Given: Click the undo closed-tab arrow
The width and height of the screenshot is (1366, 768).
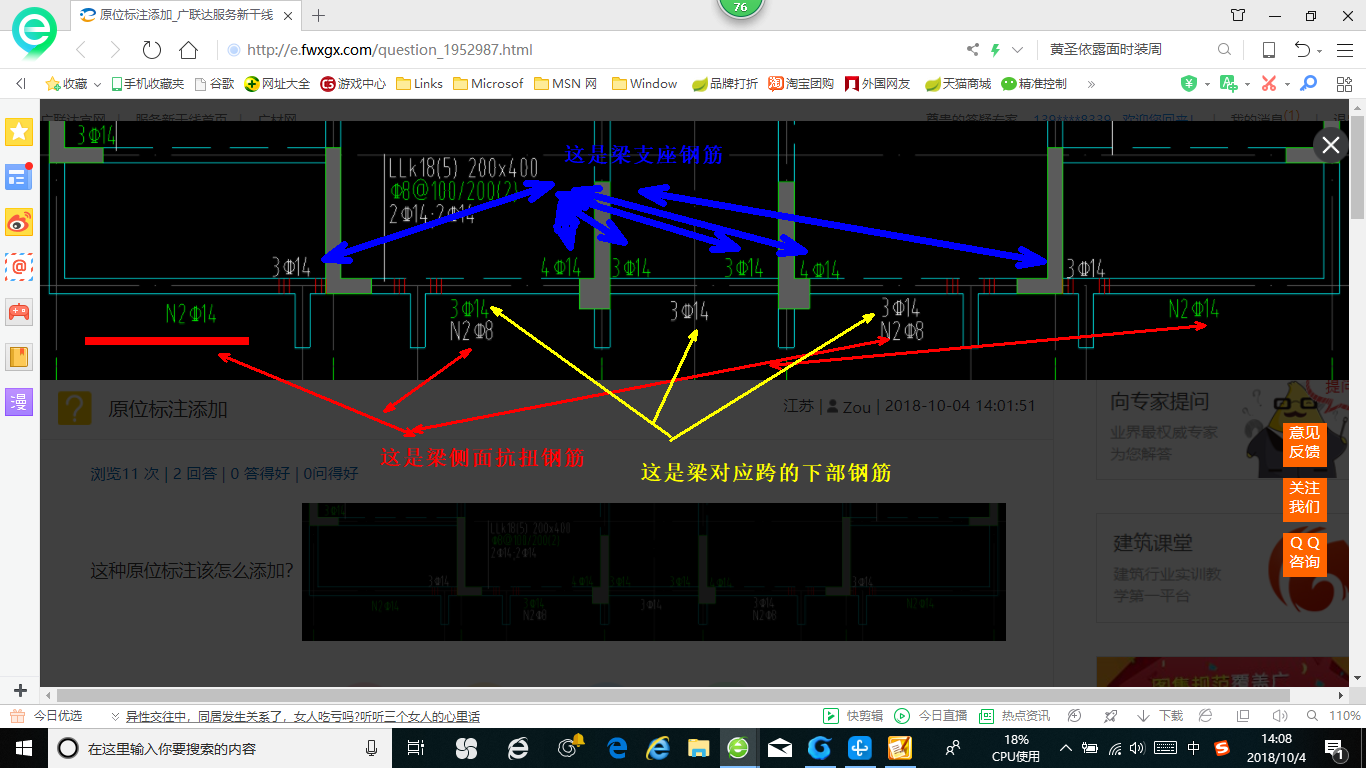Looking at the screenshot, I should tap(1302, 50).
